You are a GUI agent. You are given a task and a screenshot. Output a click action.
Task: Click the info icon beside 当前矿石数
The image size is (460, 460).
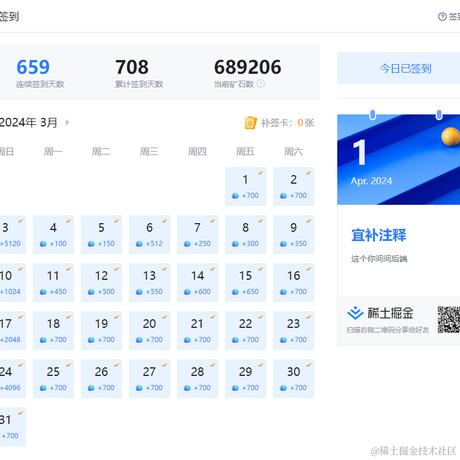(261, 84)
